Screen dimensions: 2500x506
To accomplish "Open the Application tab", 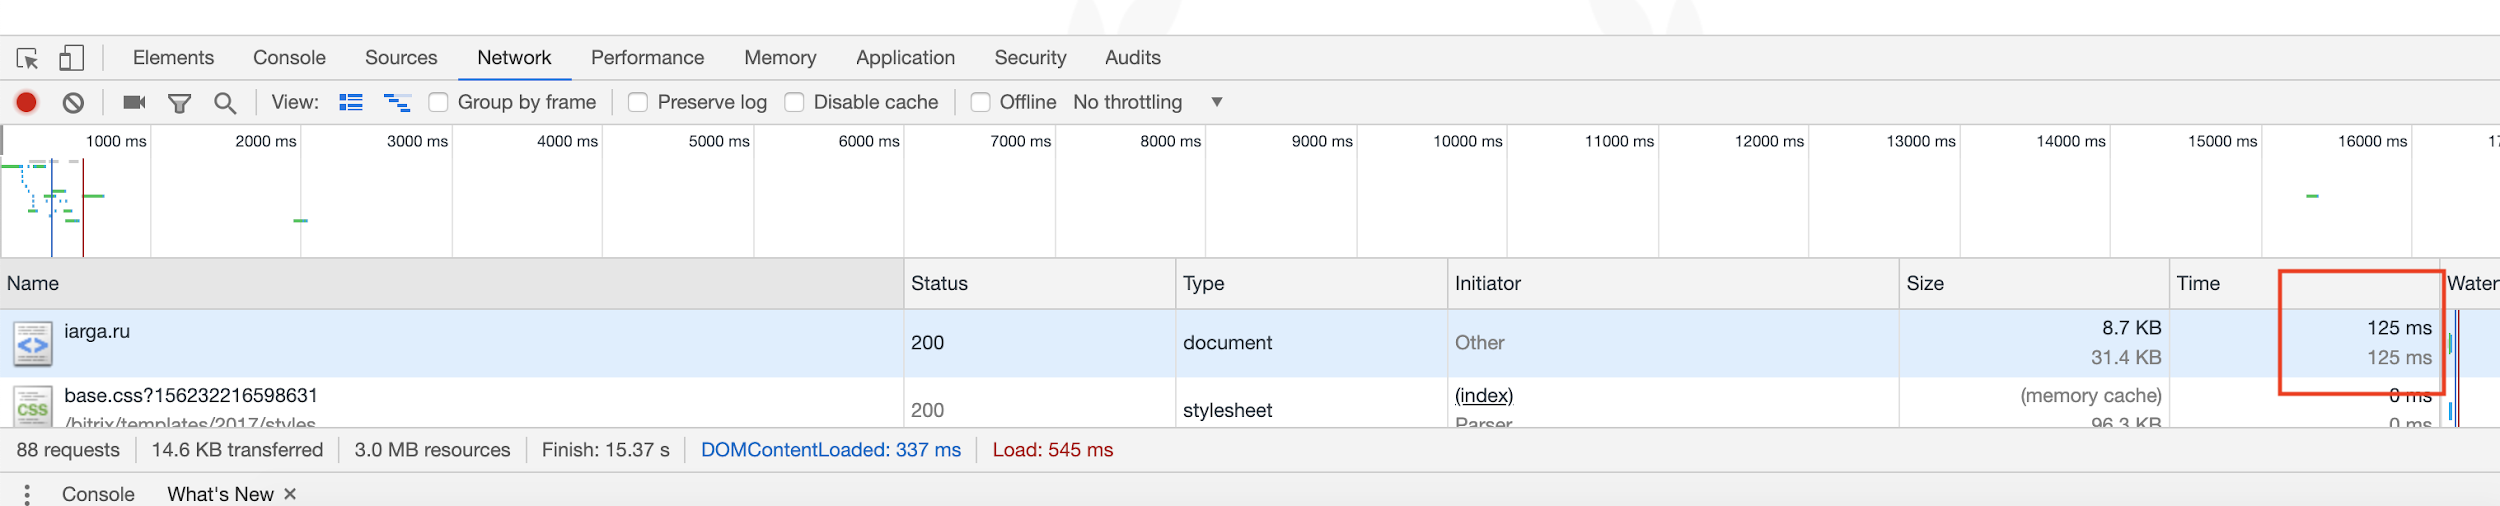I will point(905,58).
